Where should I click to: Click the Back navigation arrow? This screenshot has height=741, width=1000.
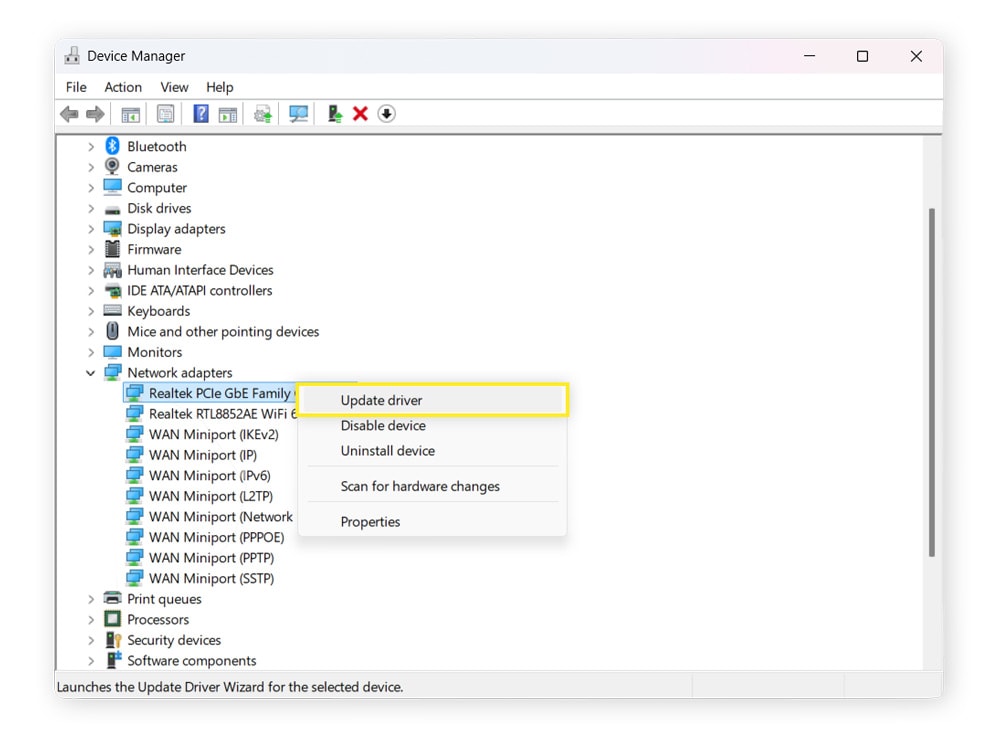[x=68, y=113]
